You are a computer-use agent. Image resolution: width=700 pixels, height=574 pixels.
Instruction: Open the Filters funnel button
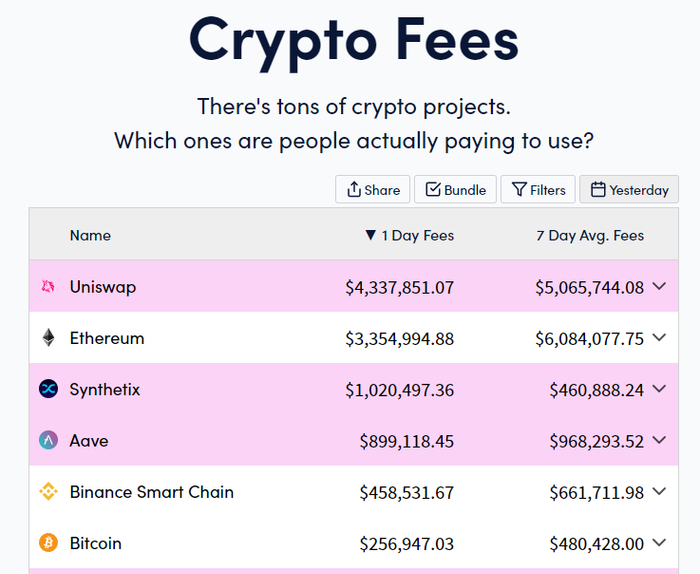[x=538, y=189]
